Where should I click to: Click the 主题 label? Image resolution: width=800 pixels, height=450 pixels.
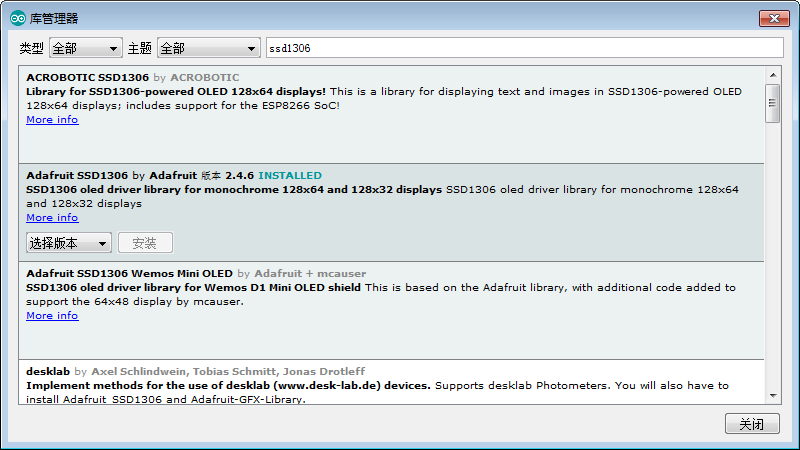point(139,48)
